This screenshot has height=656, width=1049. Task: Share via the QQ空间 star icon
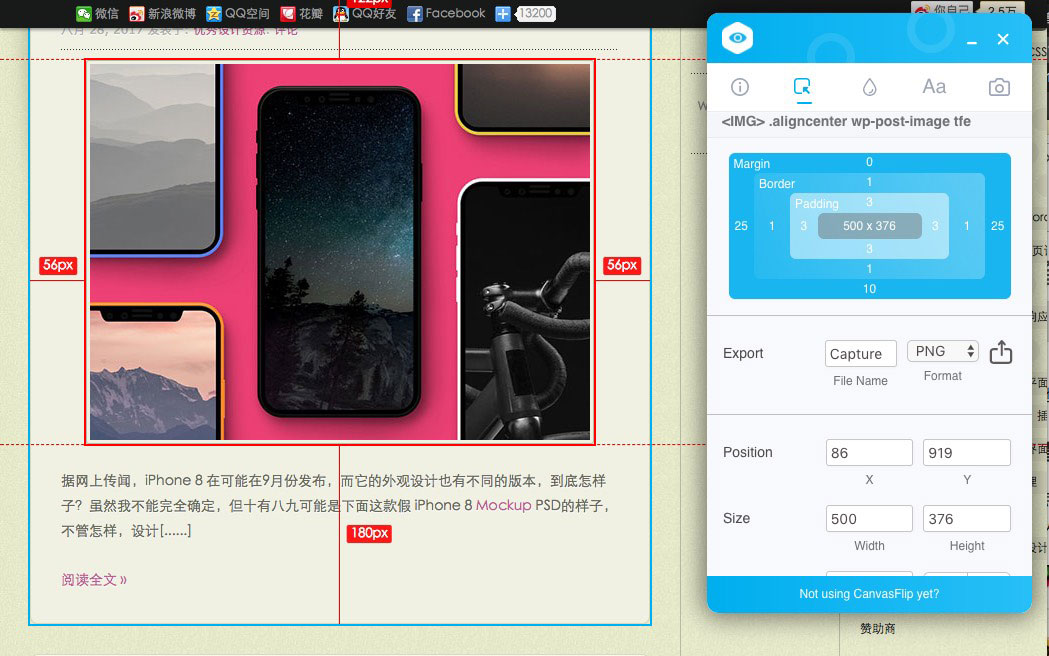213,13
